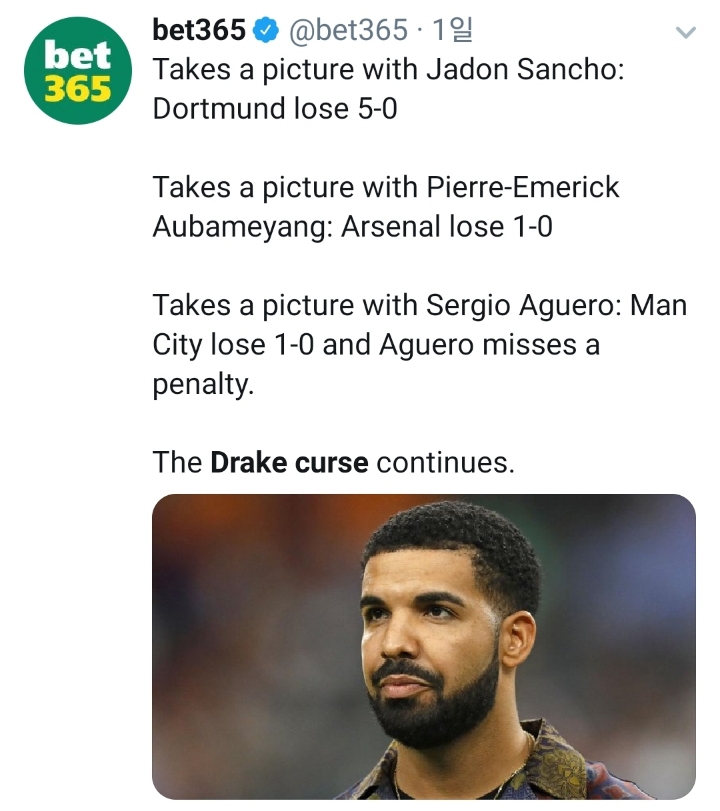Select the Aubameyang: Arsenal lose 1-0 line
The image size is (720, 811).
(352, 227)
